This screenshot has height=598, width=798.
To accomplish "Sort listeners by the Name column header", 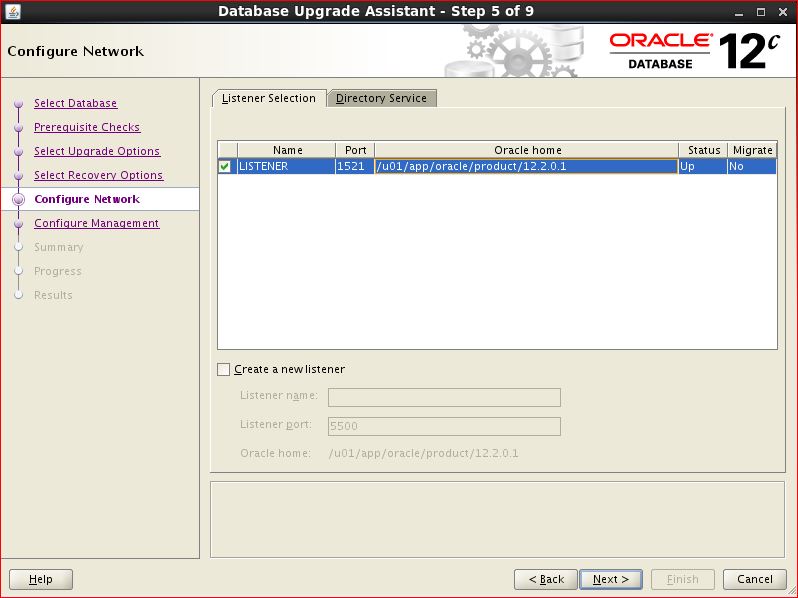I will click(287, 150).
